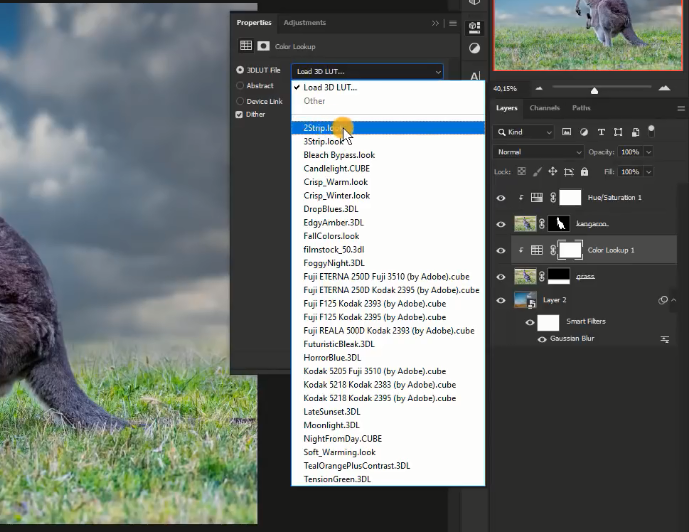Click the lock image pixels brush icon
Viewport: 689px width, 532px height.
pyautogui.click(x=537, y=172)
